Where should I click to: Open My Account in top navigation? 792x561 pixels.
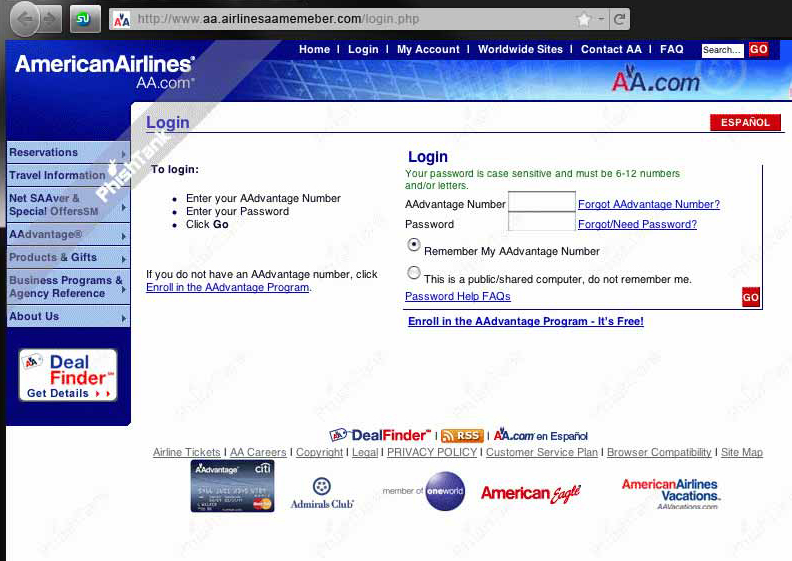(x=428, y=49)
